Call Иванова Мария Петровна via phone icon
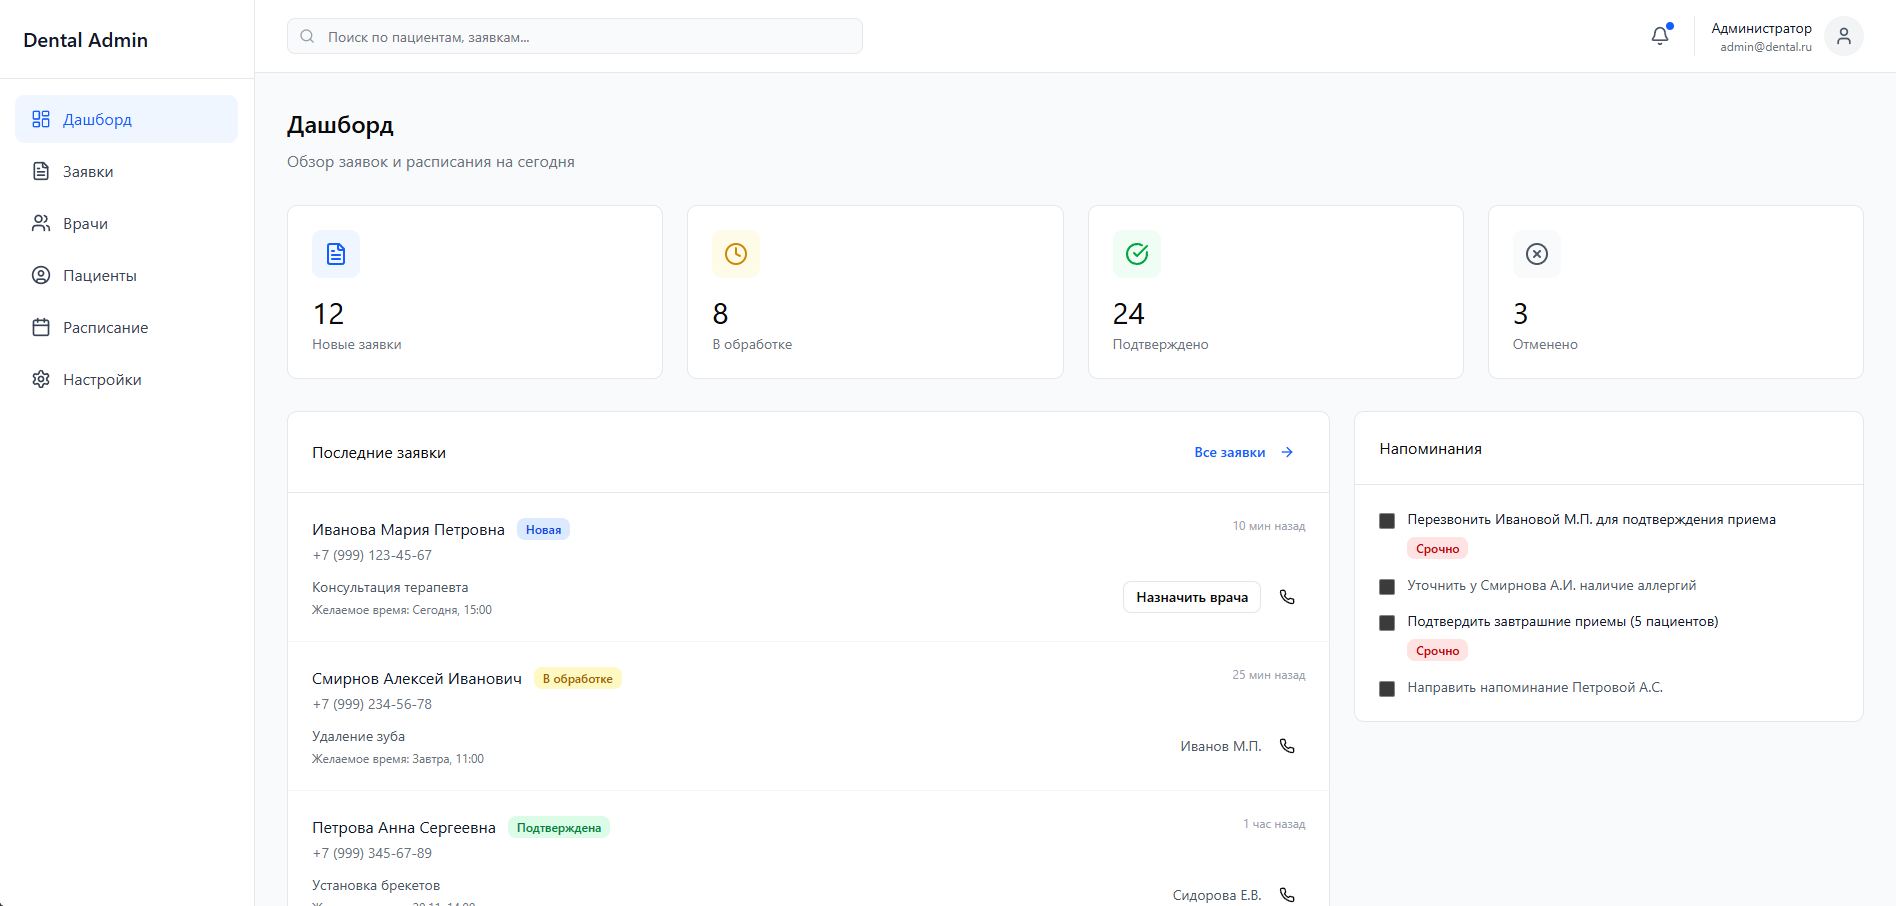 (x=1287, y=597)
